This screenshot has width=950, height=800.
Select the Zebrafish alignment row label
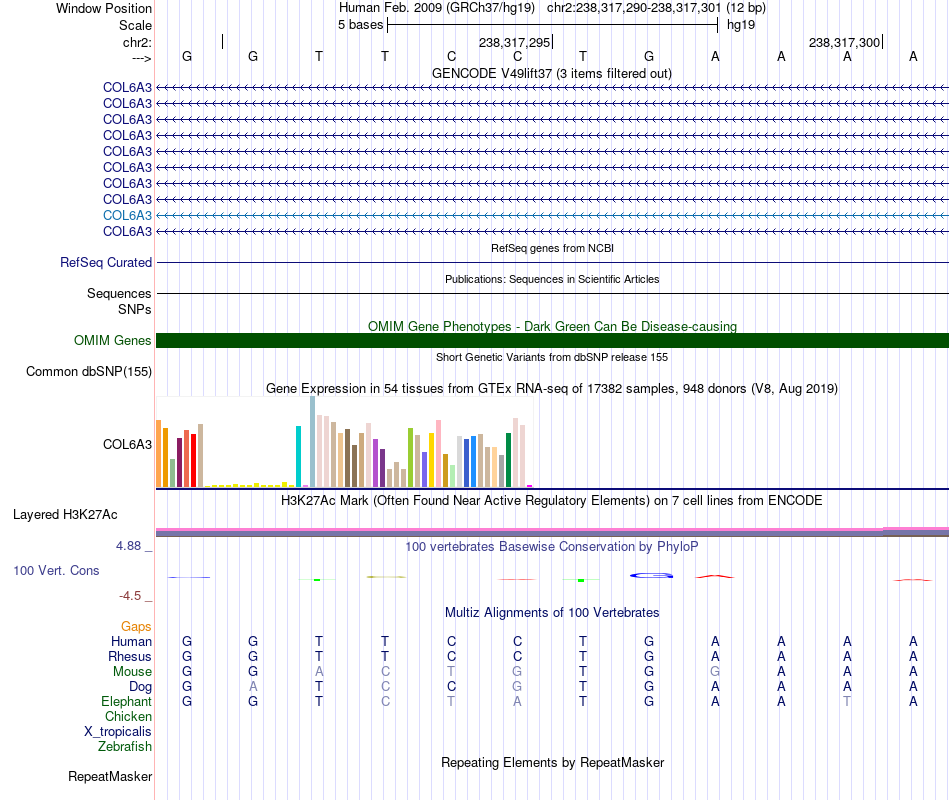pyautogui.click(x=125, y=746)
